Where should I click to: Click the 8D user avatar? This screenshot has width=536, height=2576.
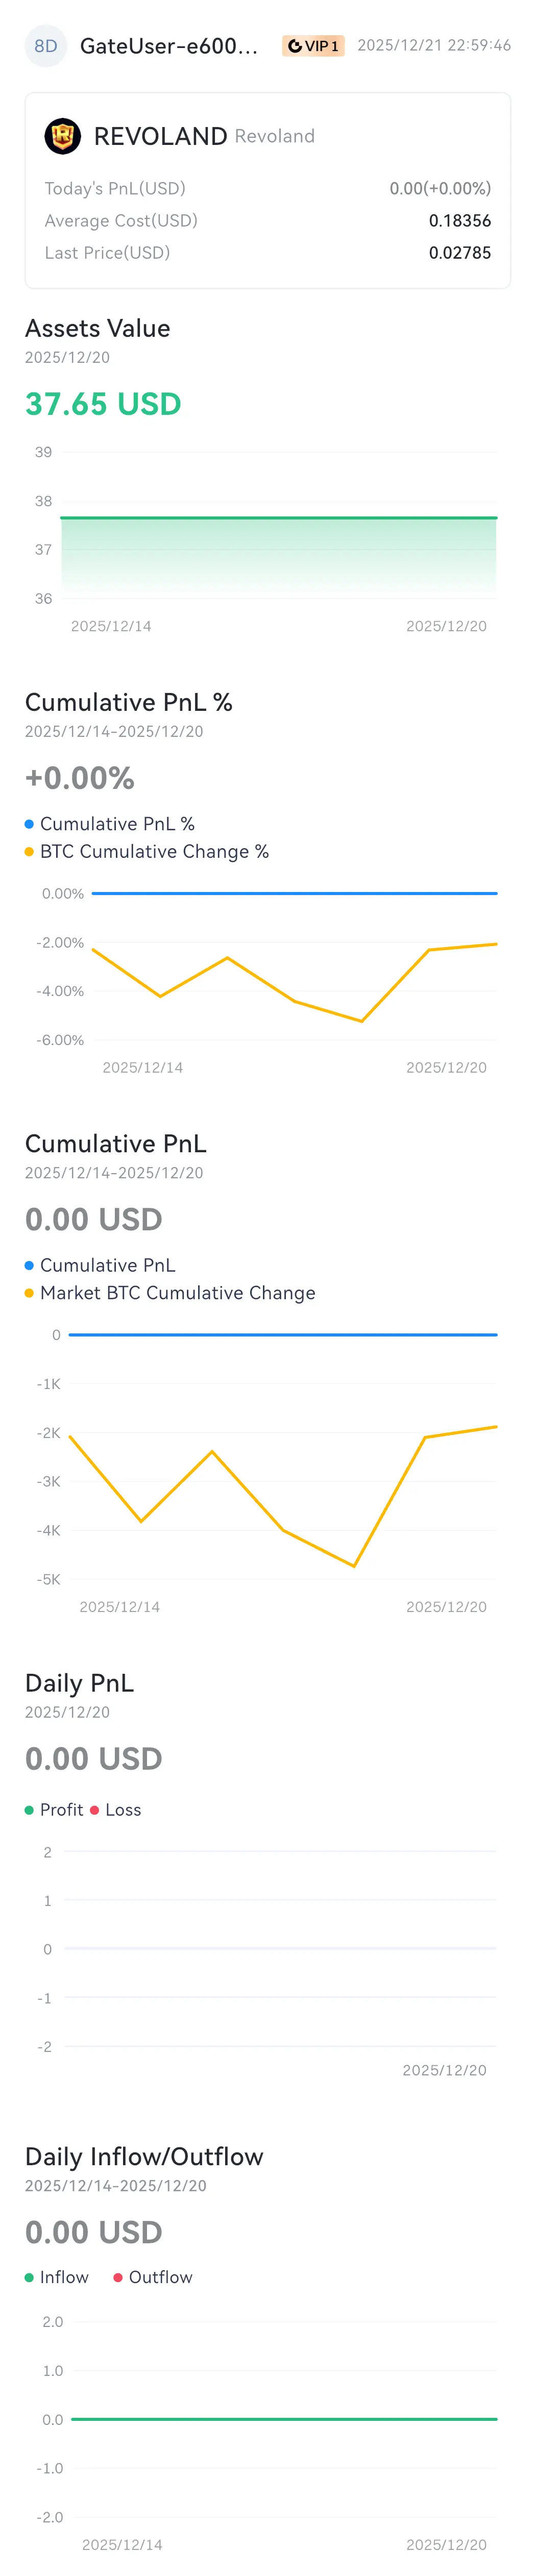pyautogui.click(x=45, y=46)
